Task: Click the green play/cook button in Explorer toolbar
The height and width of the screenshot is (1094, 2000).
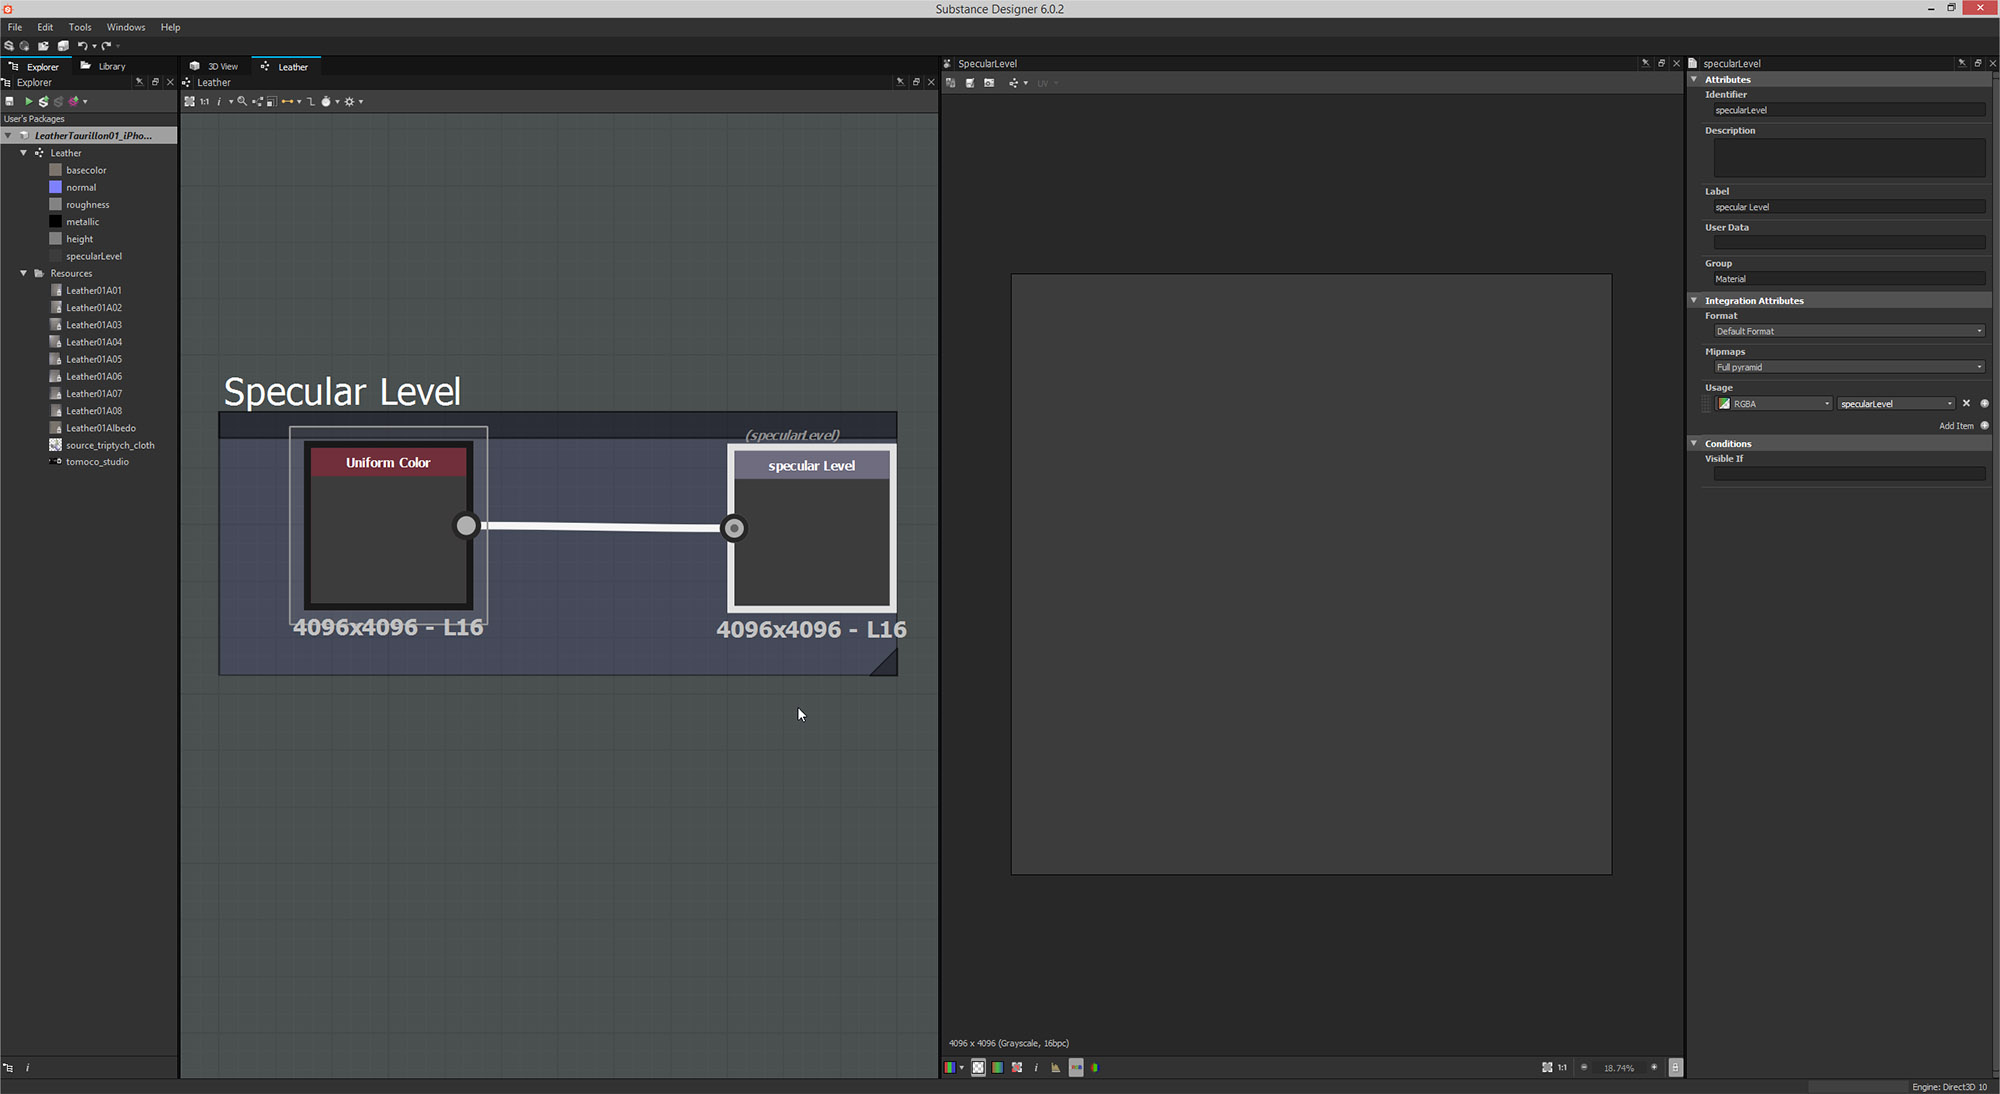Action: pos(28,101)
